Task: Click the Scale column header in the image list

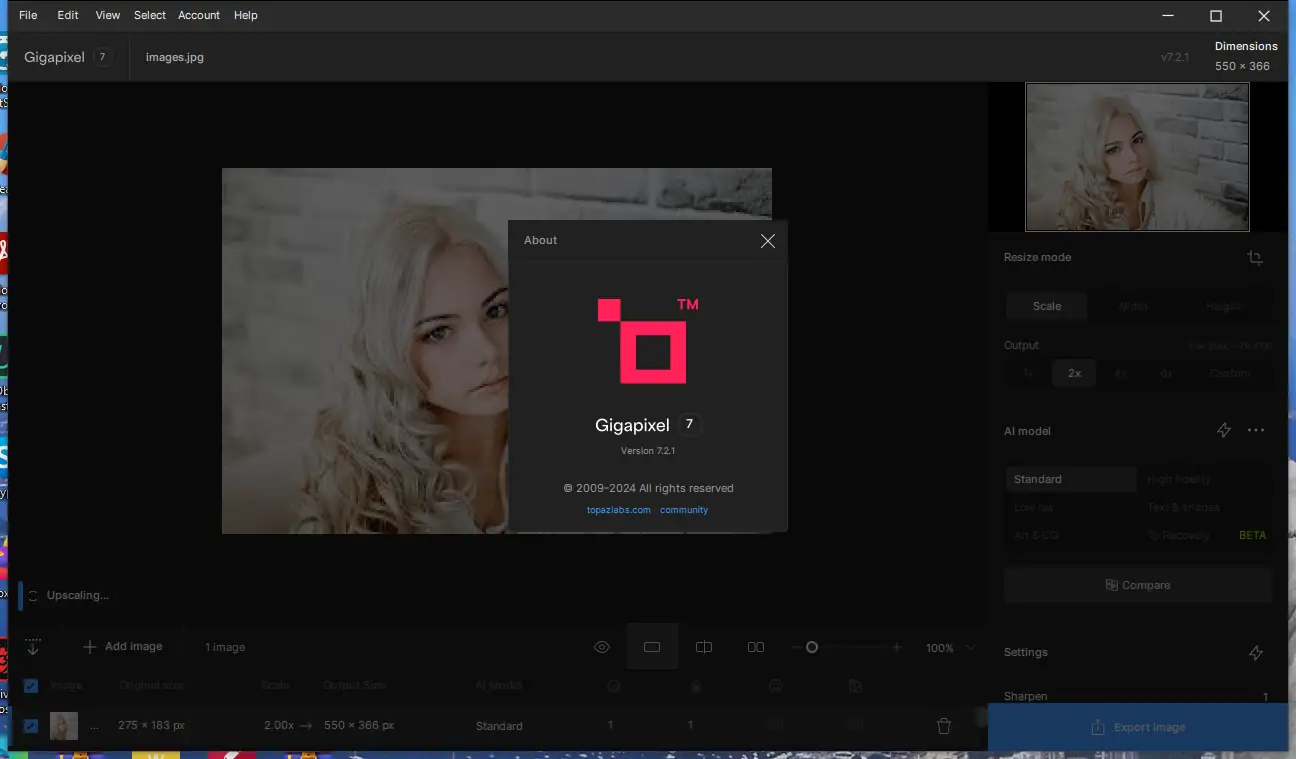Action: pyautogui.click(x=275, y=686)
